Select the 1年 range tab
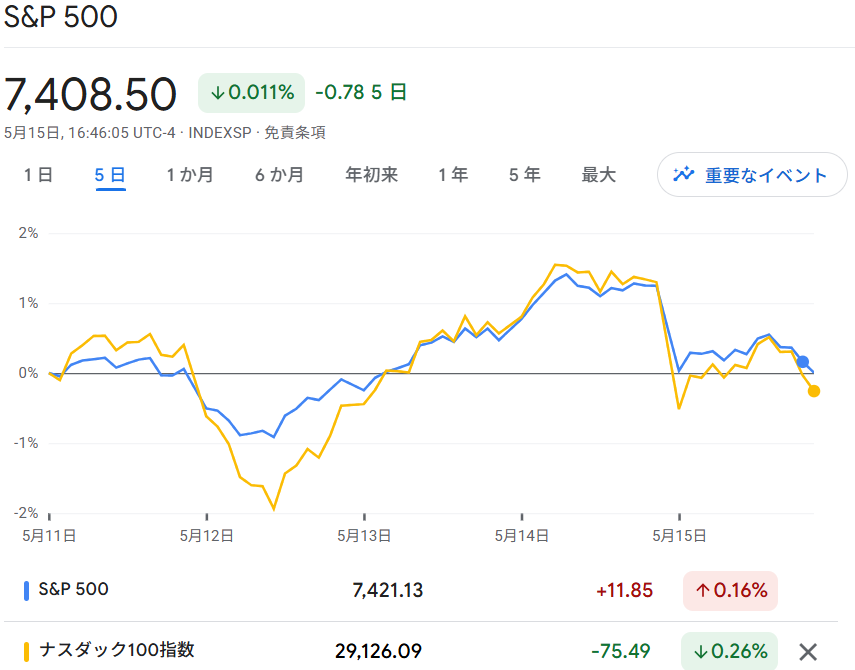 coord(453,175)
